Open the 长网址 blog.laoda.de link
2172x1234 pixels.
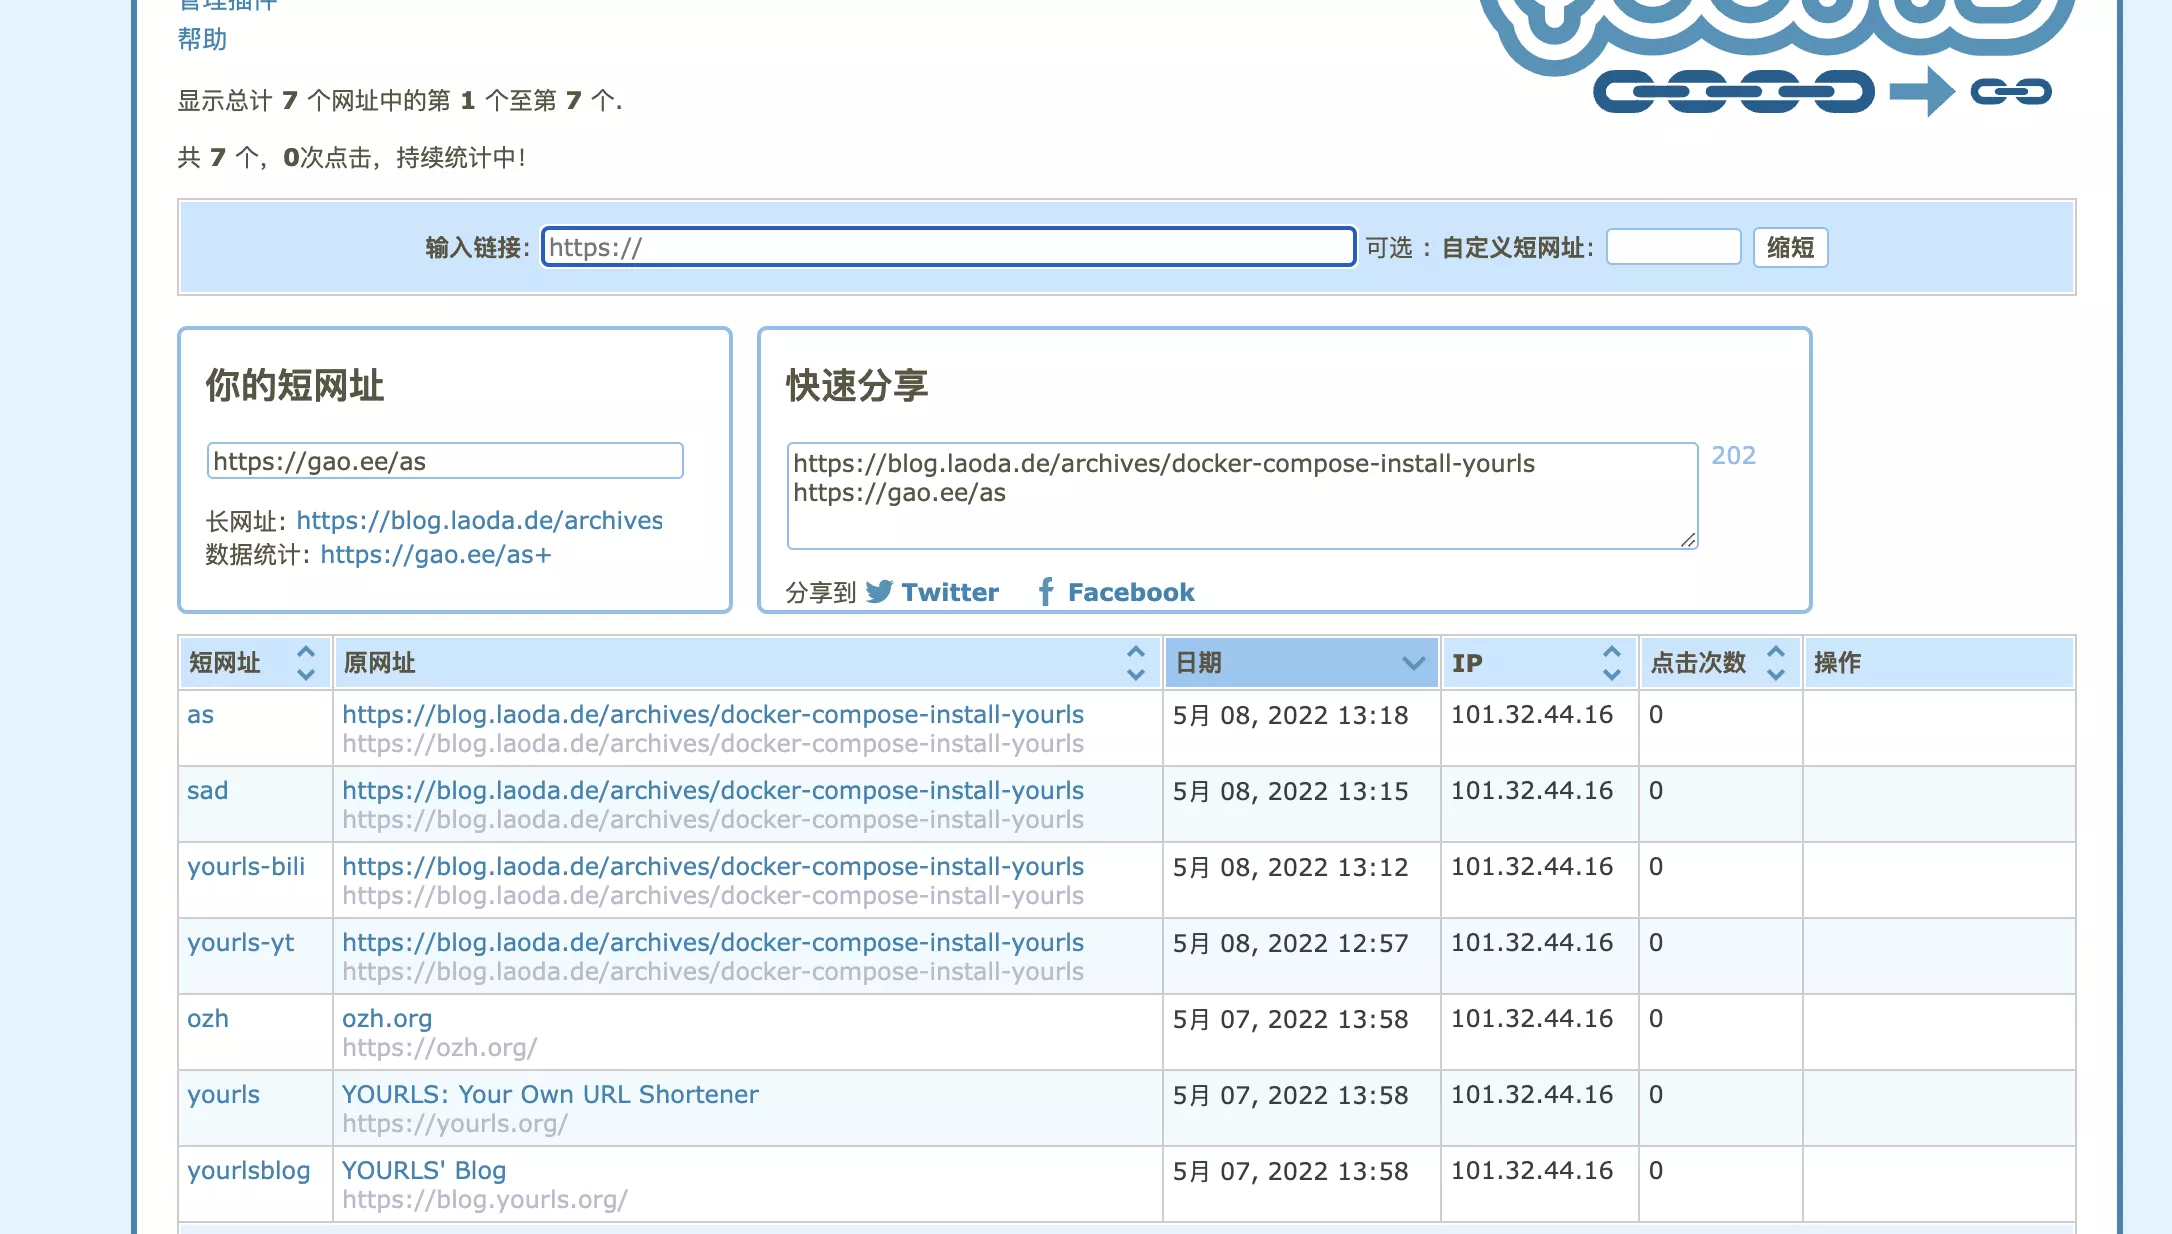[479, 521]
